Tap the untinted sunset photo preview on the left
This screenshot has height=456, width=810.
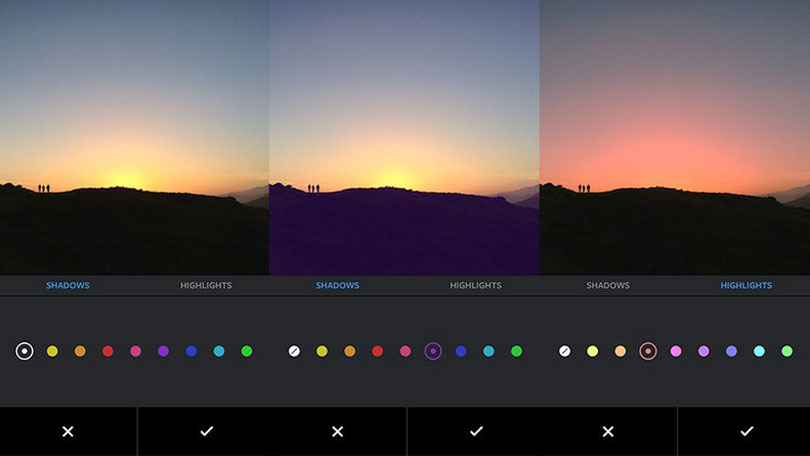click(134, 137)
